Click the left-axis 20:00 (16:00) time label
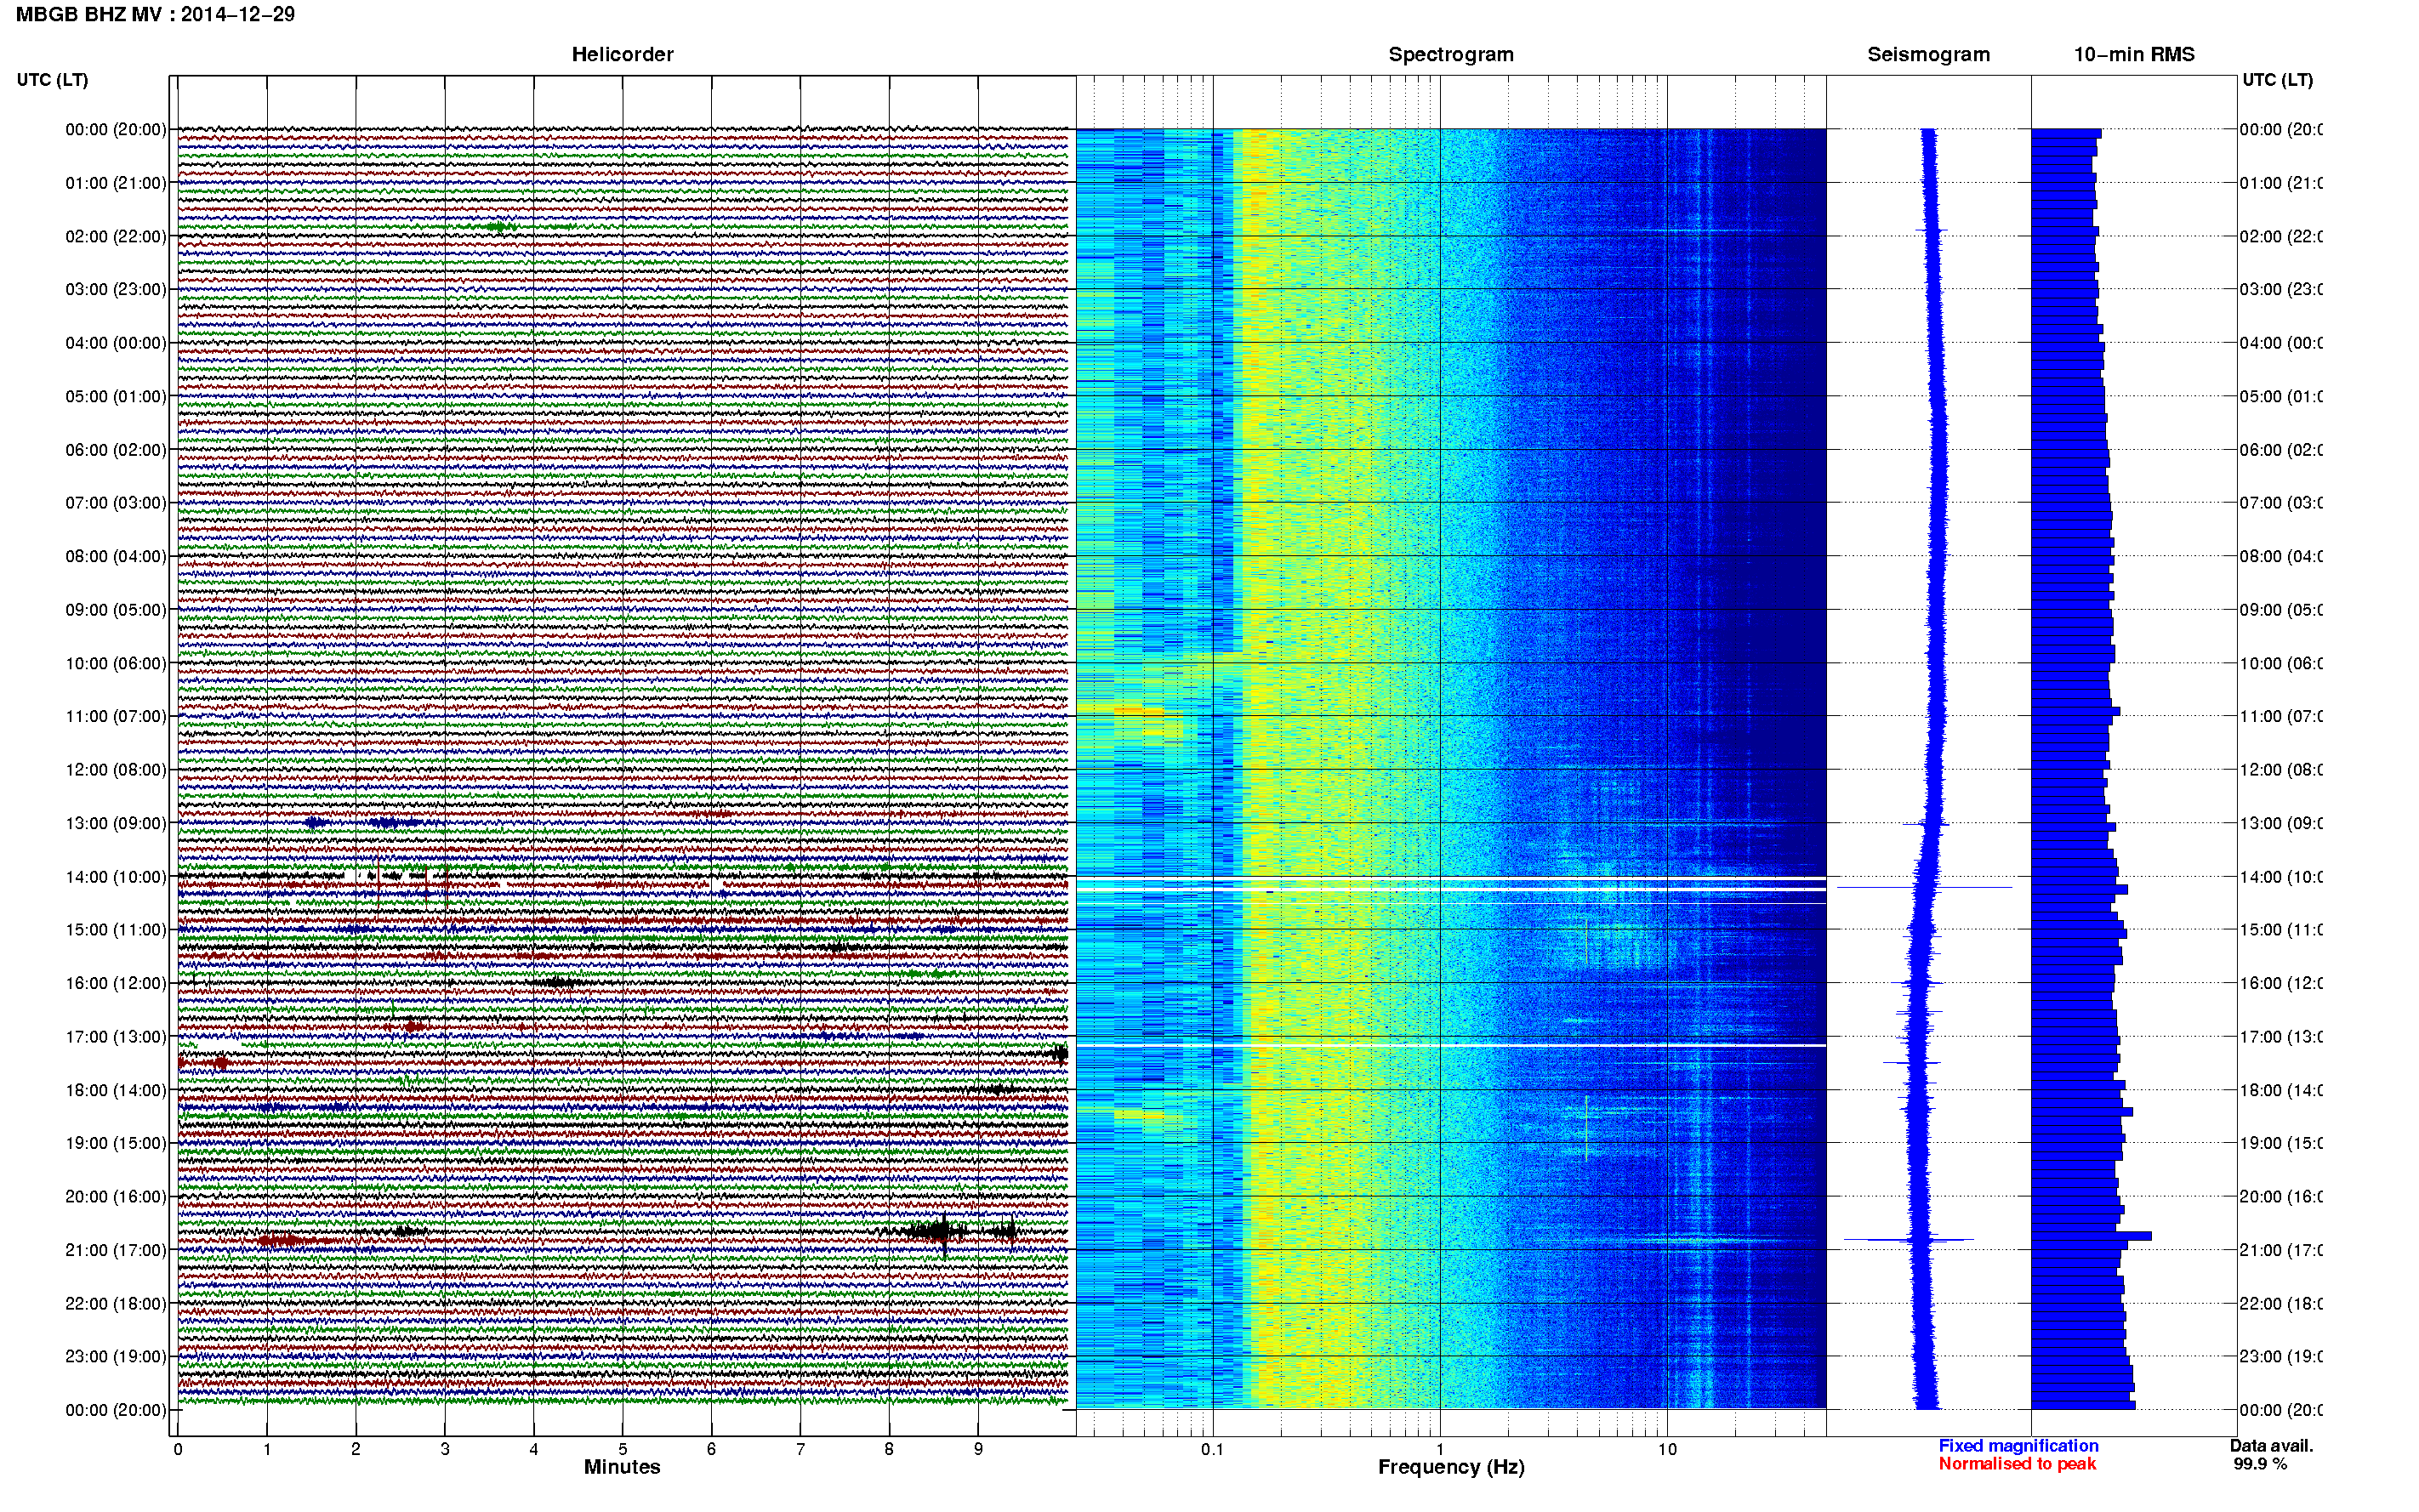Screen dimensions: 2419x1512 (x=116, y=1197)
